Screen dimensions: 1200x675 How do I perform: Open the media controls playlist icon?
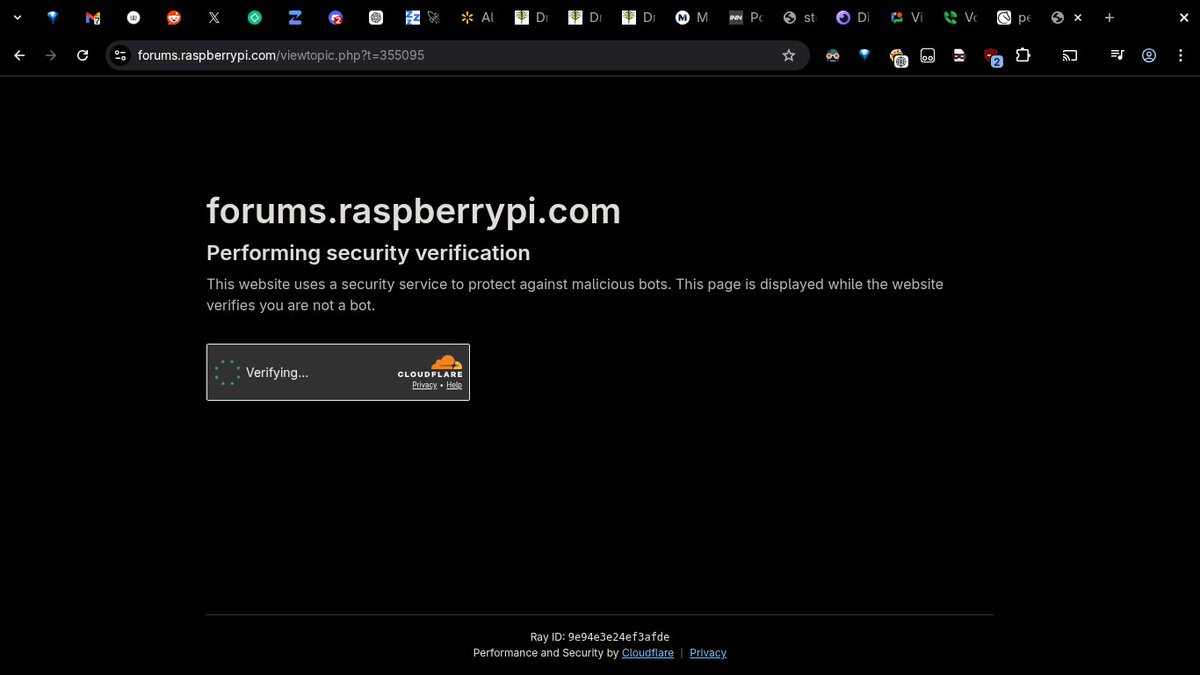(1118, 56)
